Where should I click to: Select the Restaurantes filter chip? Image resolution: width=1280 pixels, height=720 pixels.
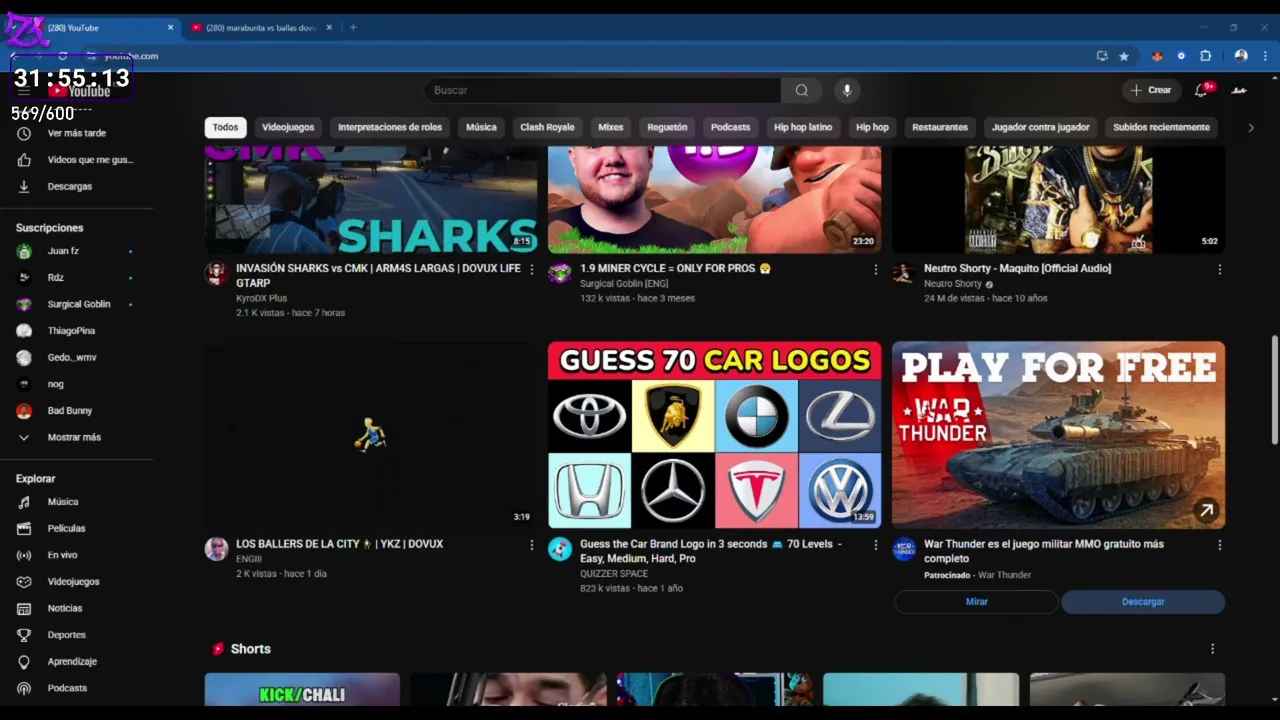point(940,127)
